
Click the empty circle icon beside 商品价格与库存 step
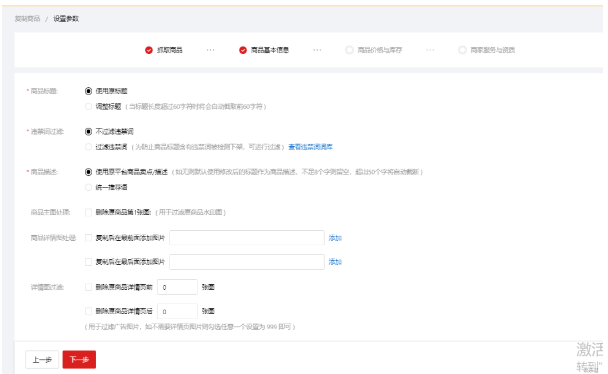point(349,50)
